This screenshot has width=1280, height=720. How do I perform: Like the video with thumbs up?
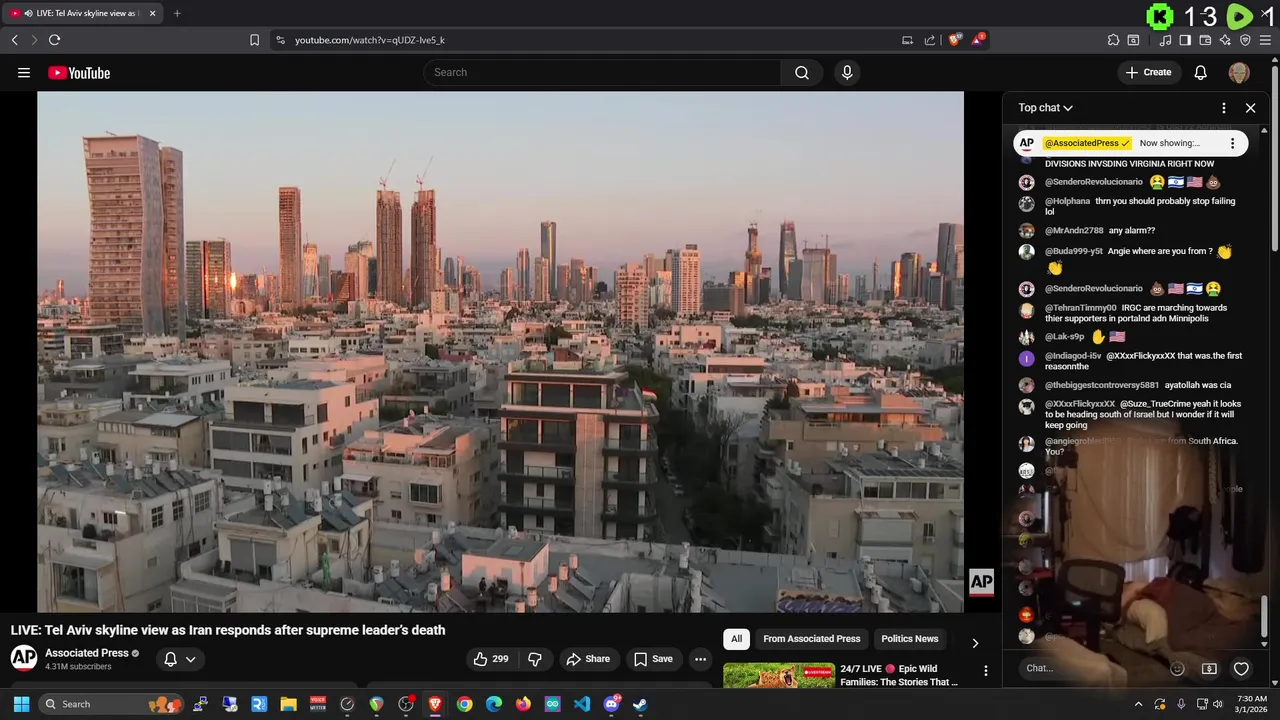[491, 659]
